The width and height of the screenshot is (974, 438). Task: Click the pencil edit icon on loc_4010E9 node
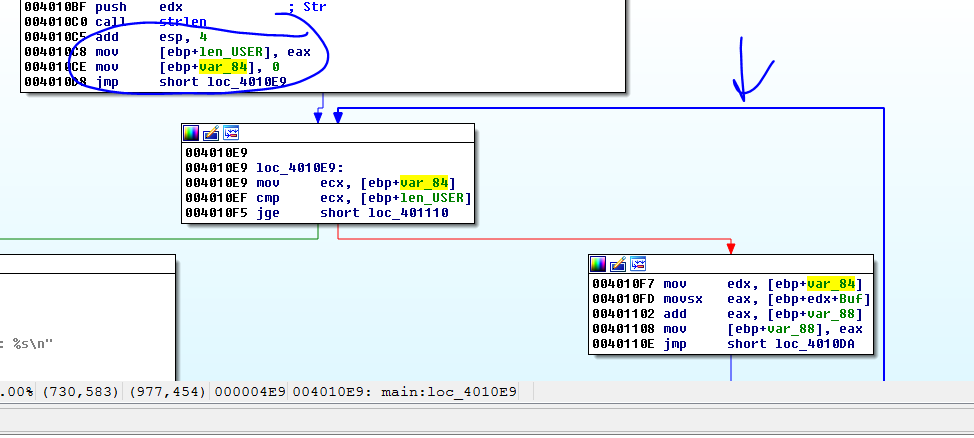click(211, 133)
